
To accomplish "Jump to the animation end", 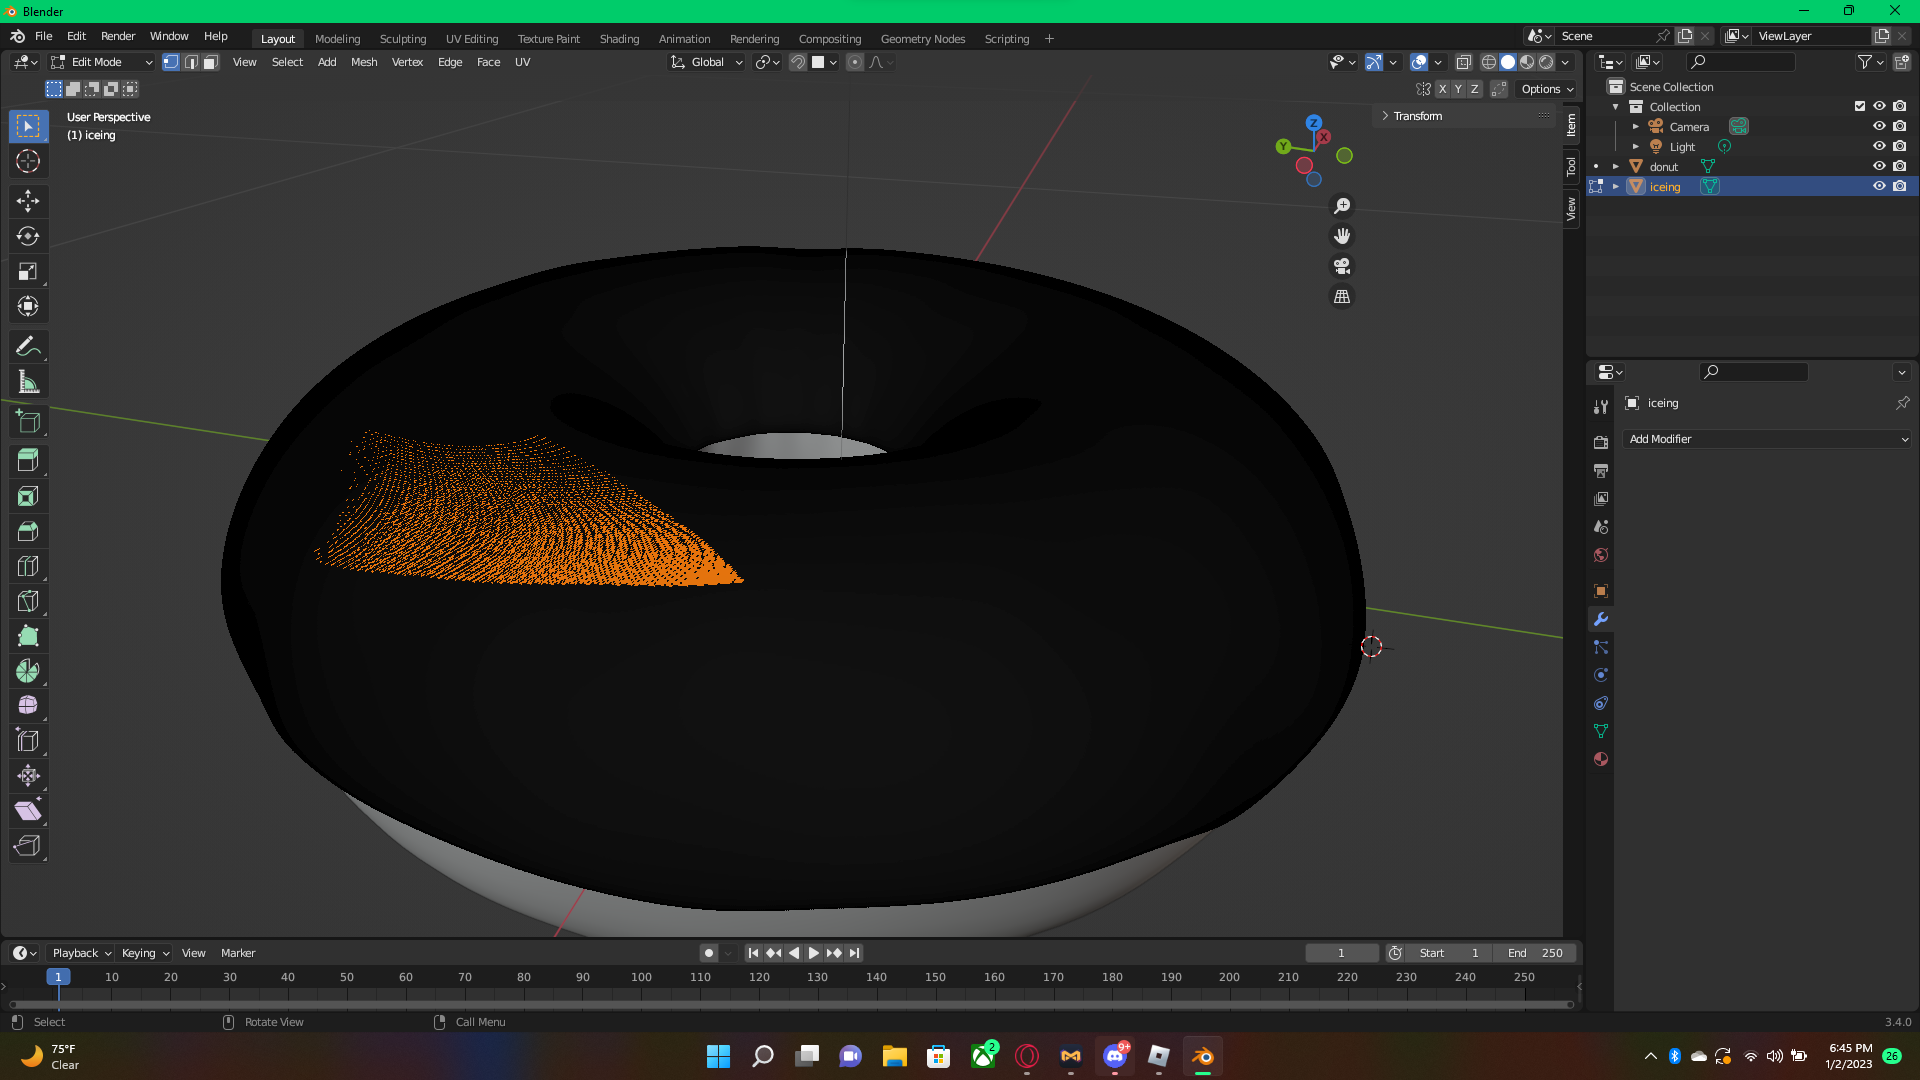I will (x=854, y=953).
